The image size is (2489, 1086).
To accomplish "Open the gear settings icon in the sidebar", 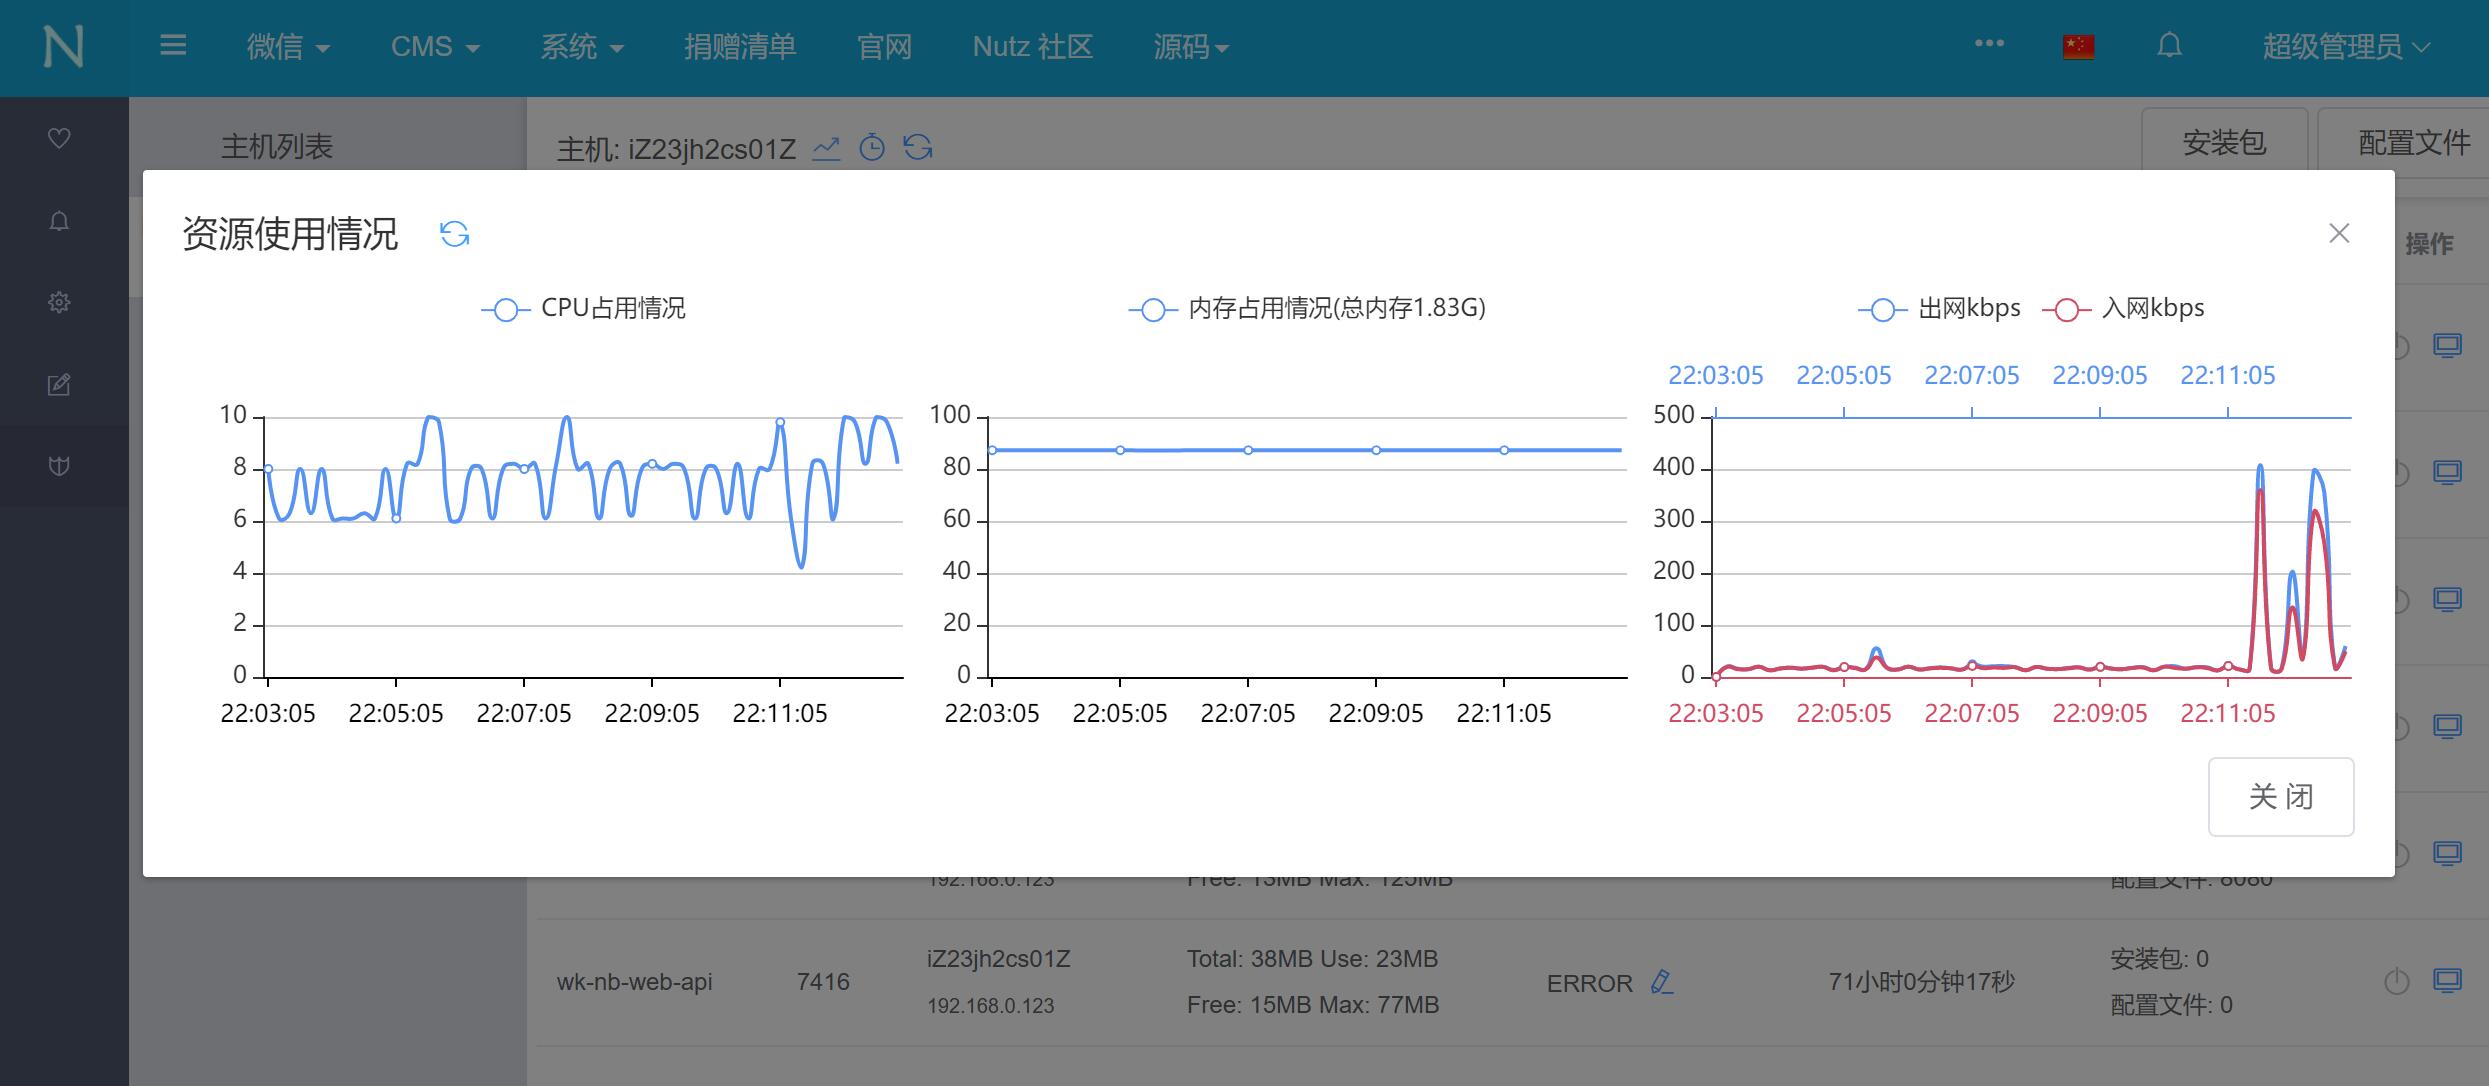I will 59,302.
